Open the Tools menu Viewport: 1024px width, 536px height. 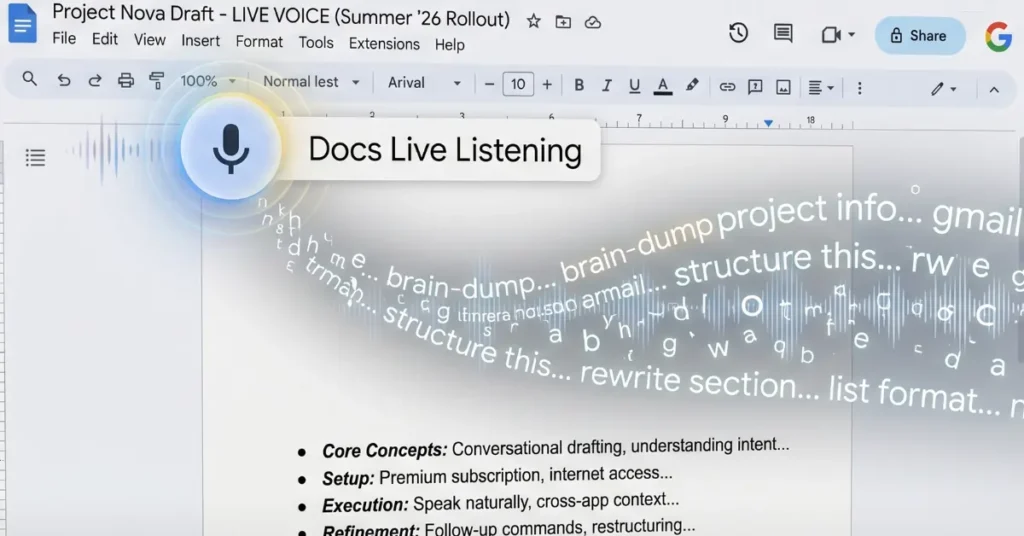tap(316, 42)
